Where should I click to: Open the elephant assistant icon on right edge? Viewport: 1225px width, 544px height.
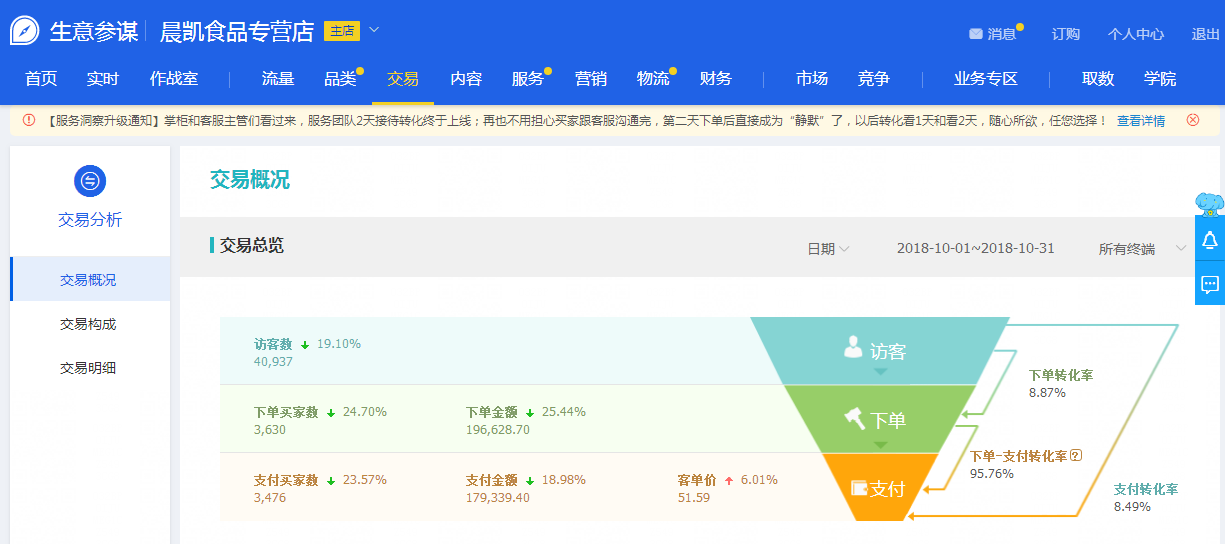pos(1210,204)
